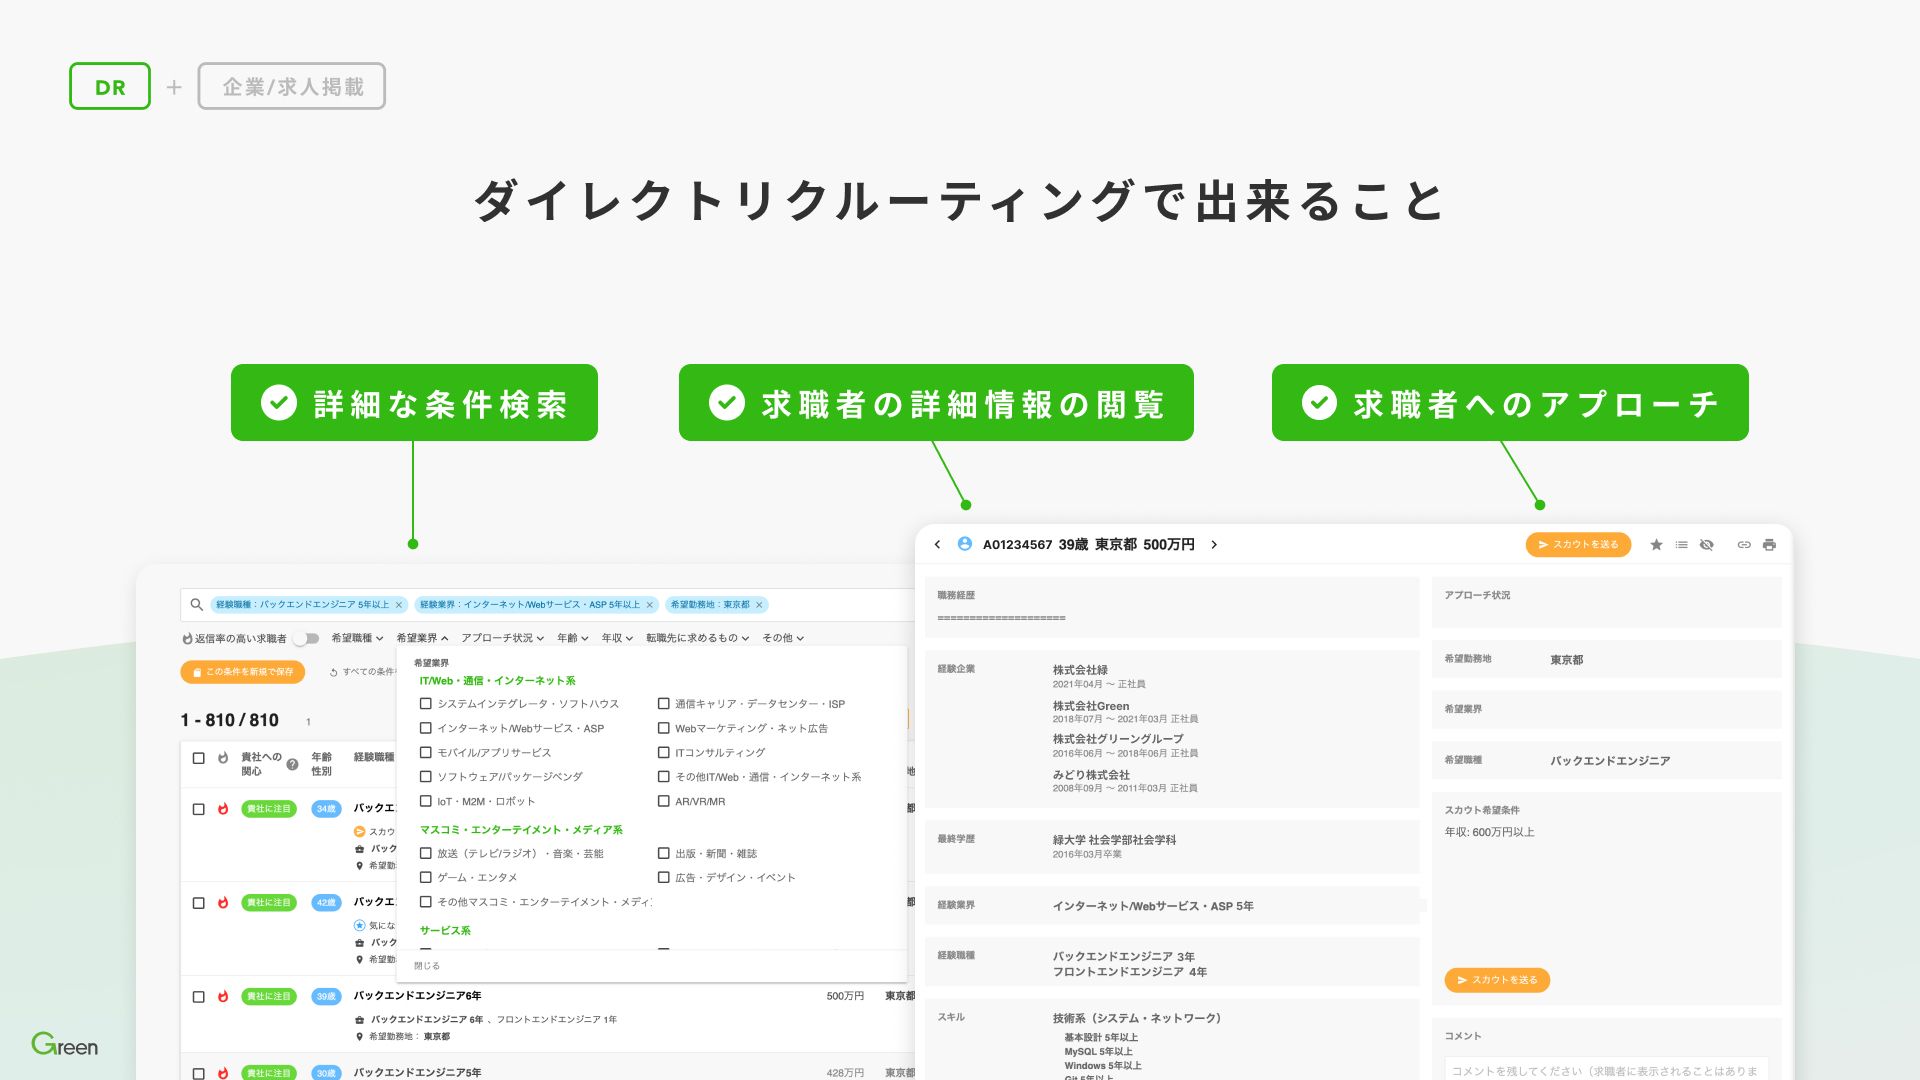This screenshot has height=1080, width=1920.
Task: Open the アプローチ状況 filter dropdown
Action: coord(502,638)
